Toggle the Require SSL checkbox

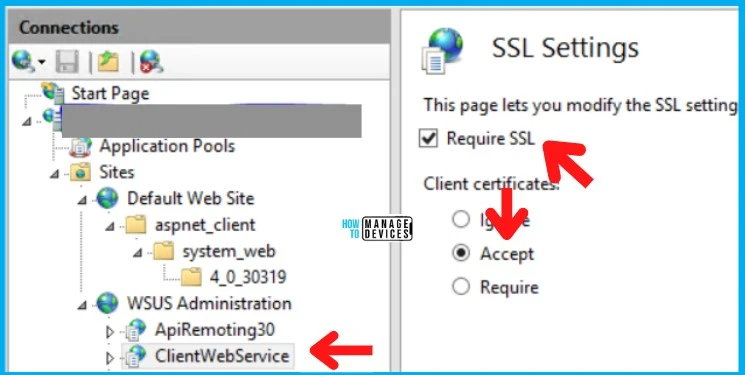pyautogui.click(x=429, y=139)
